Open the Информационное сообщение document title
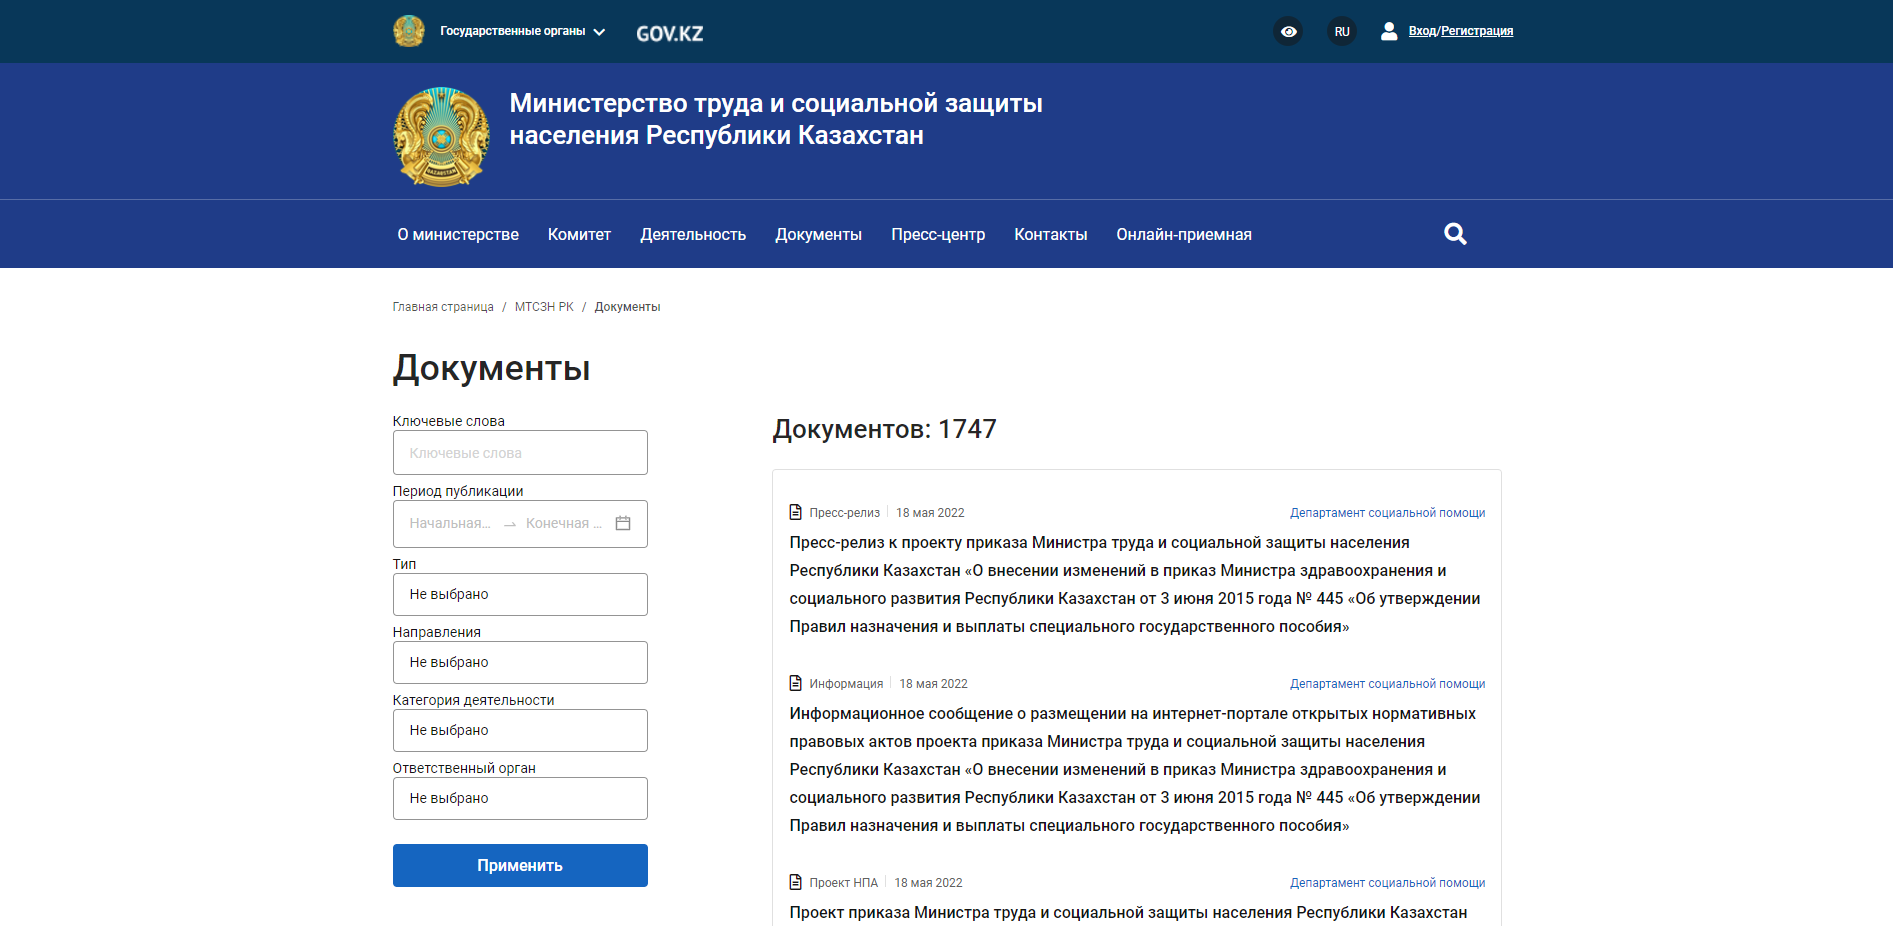 pos(1135,769)
